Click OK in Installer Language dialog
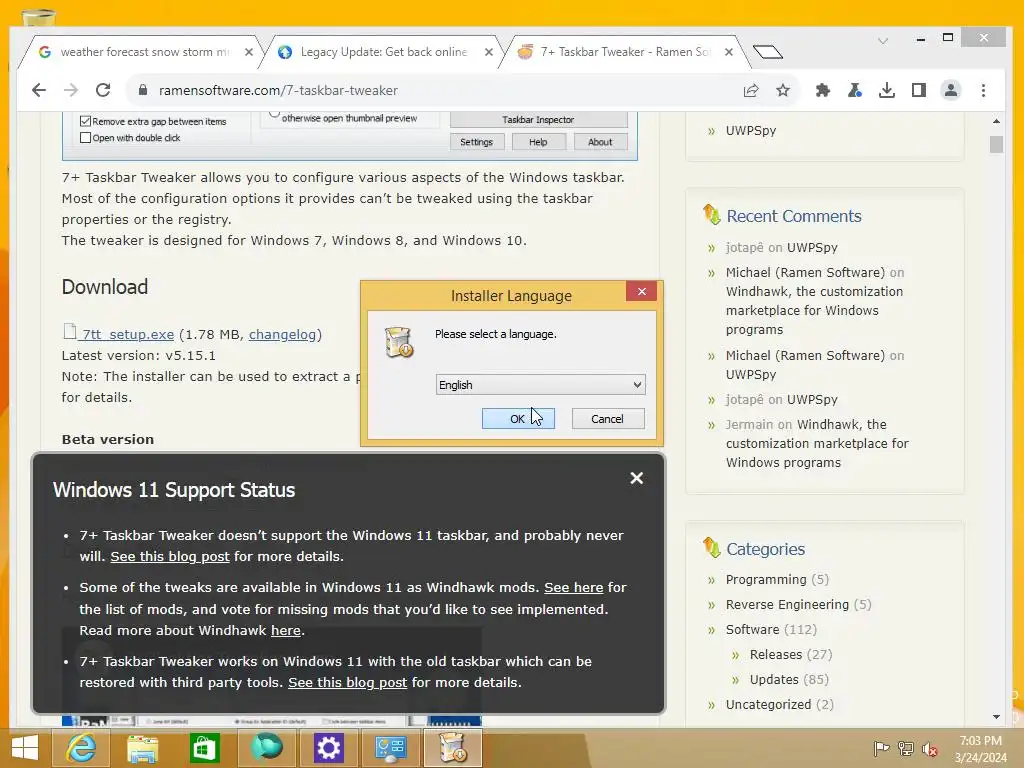This screenshot has height=768, width=1024. pyautogui.click(x=518, y=419)
